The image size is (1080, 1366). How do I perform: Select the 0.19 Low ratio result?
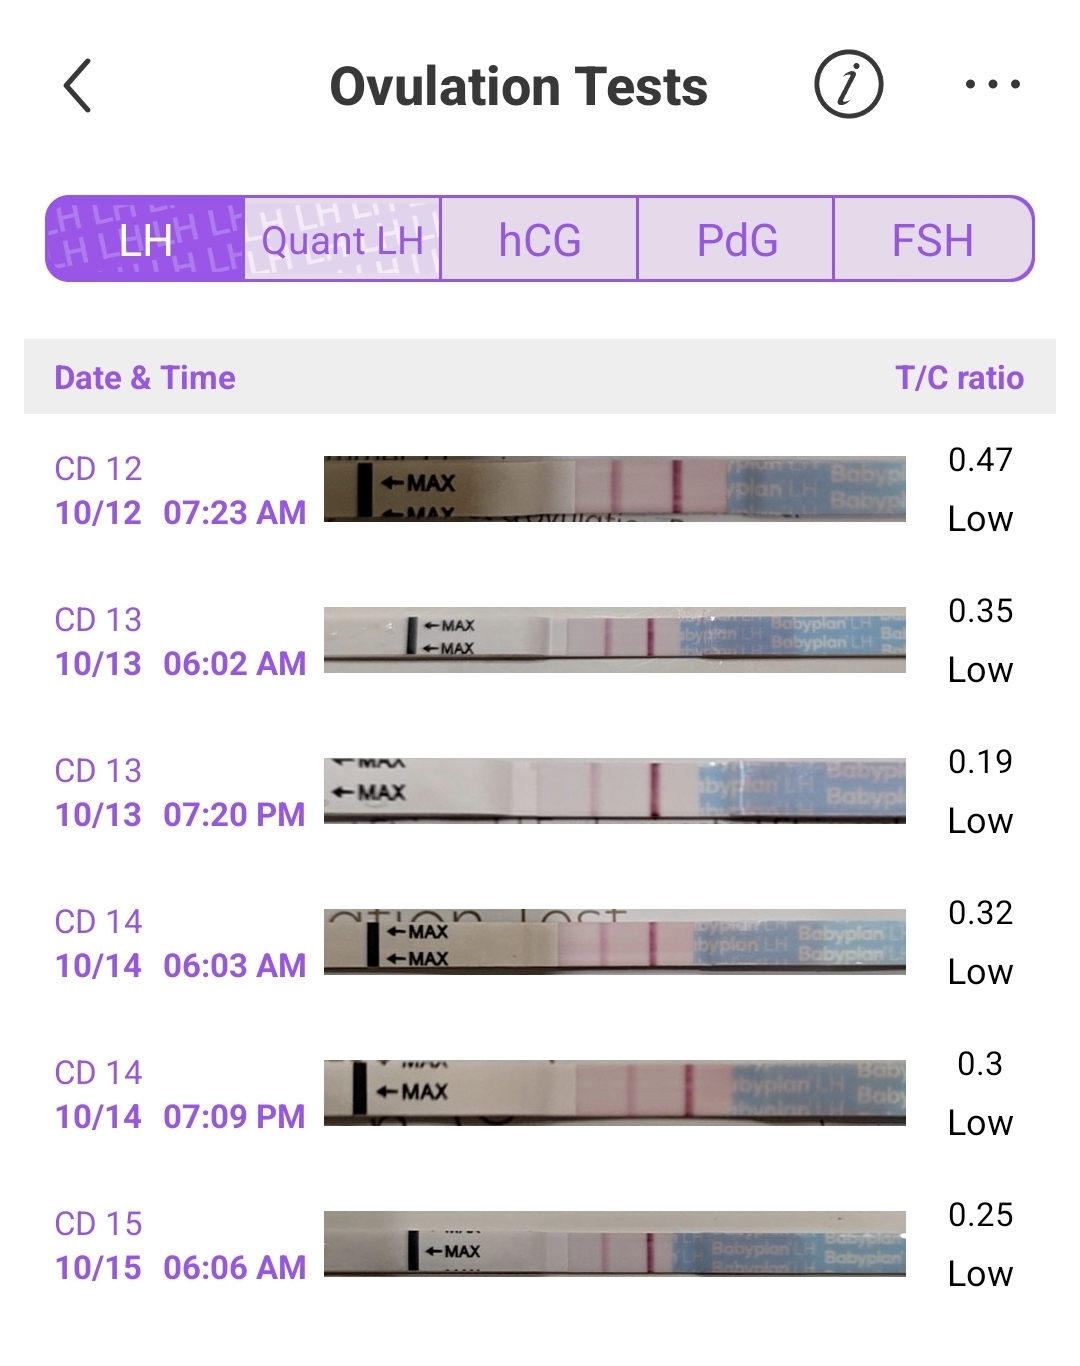[980, 791]
